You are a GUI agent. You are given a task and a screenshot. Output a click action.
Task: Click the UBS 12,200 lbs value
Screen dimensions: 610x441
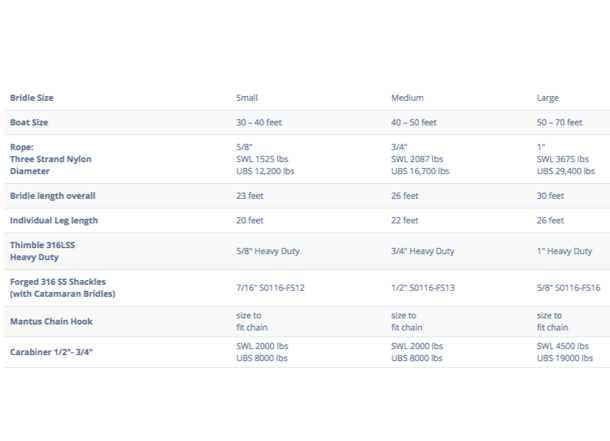tap(265, 171)
